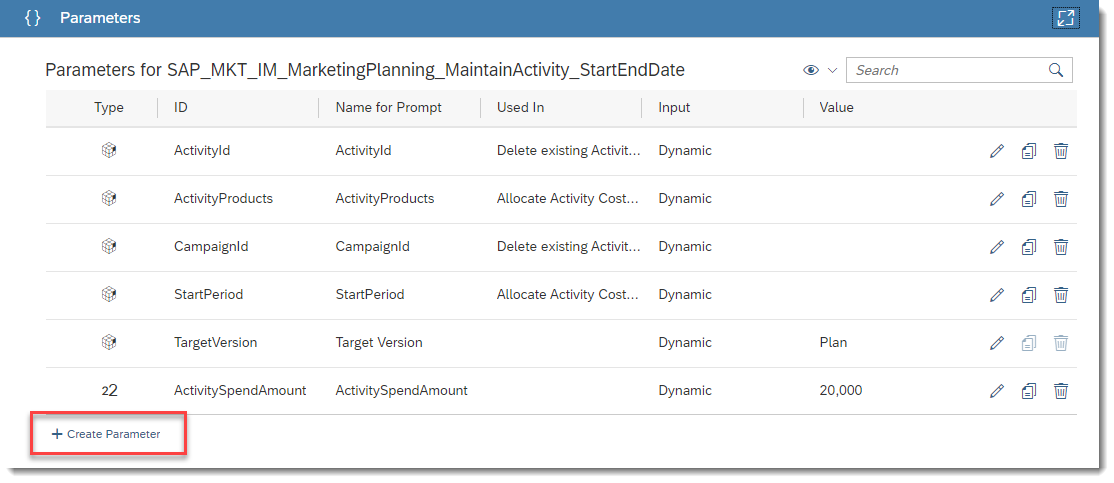
Task: Select the ActivityProducts ID cell
Action: [223, 198]
